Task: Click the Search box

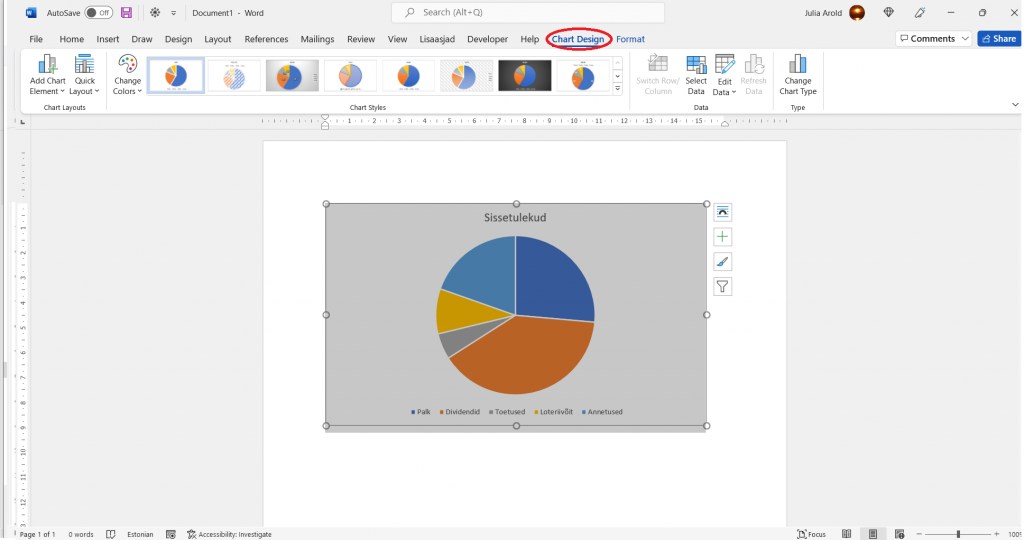Action: coord(528,12)
